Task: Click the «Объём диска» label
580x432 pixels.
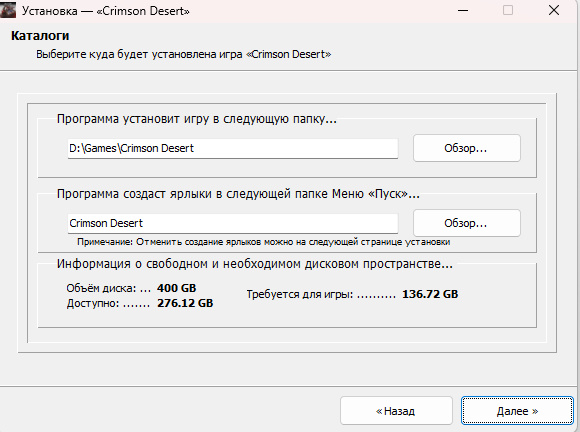Action: pos(101,288)
